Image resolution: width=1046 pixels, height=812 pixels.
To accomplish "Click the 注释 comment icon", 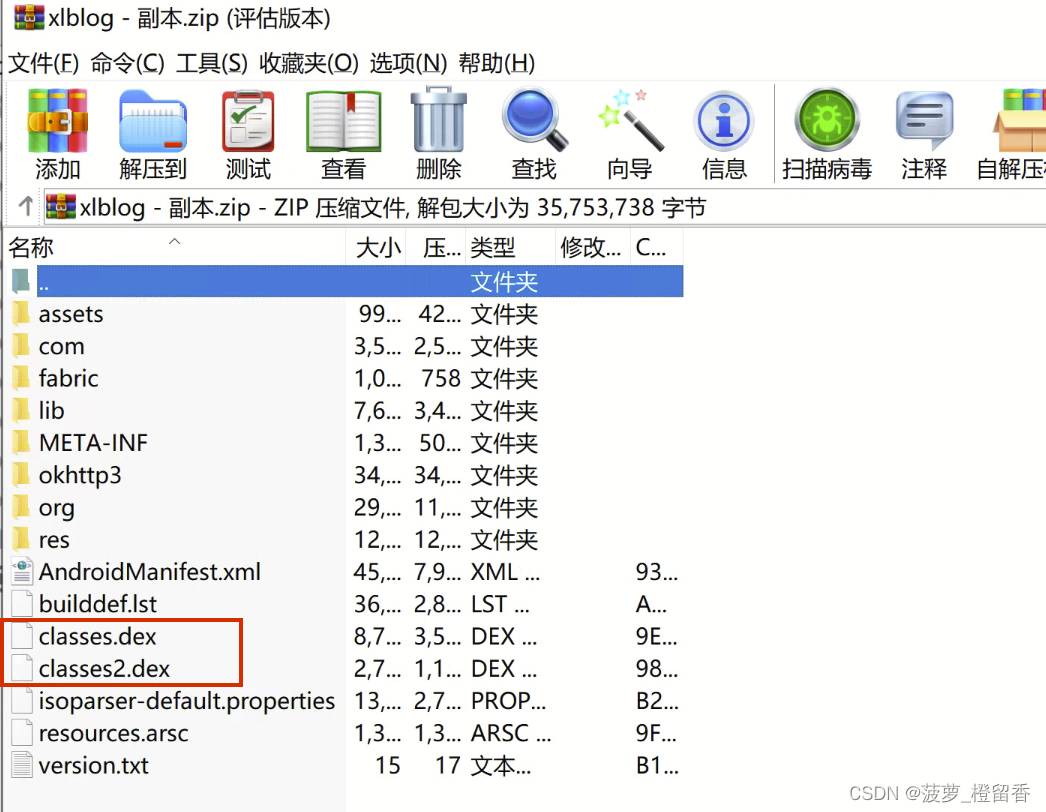I will pos(924,121).
